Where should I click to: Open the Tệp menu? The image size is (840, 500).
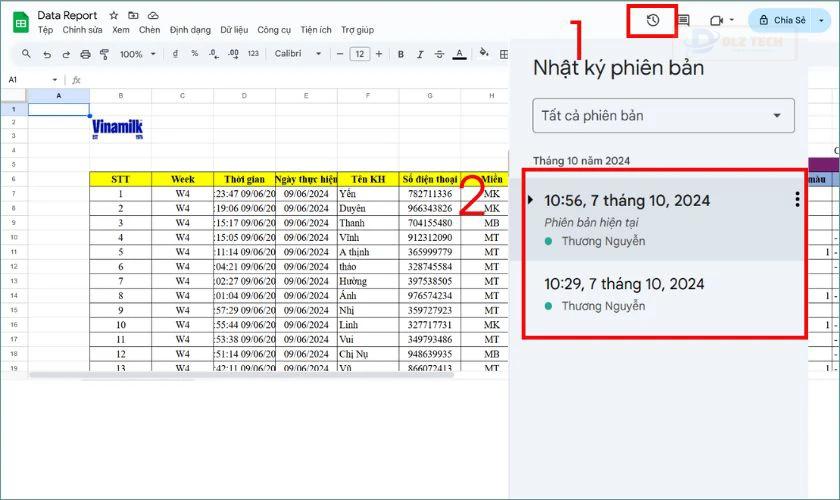tap(46, 30)
